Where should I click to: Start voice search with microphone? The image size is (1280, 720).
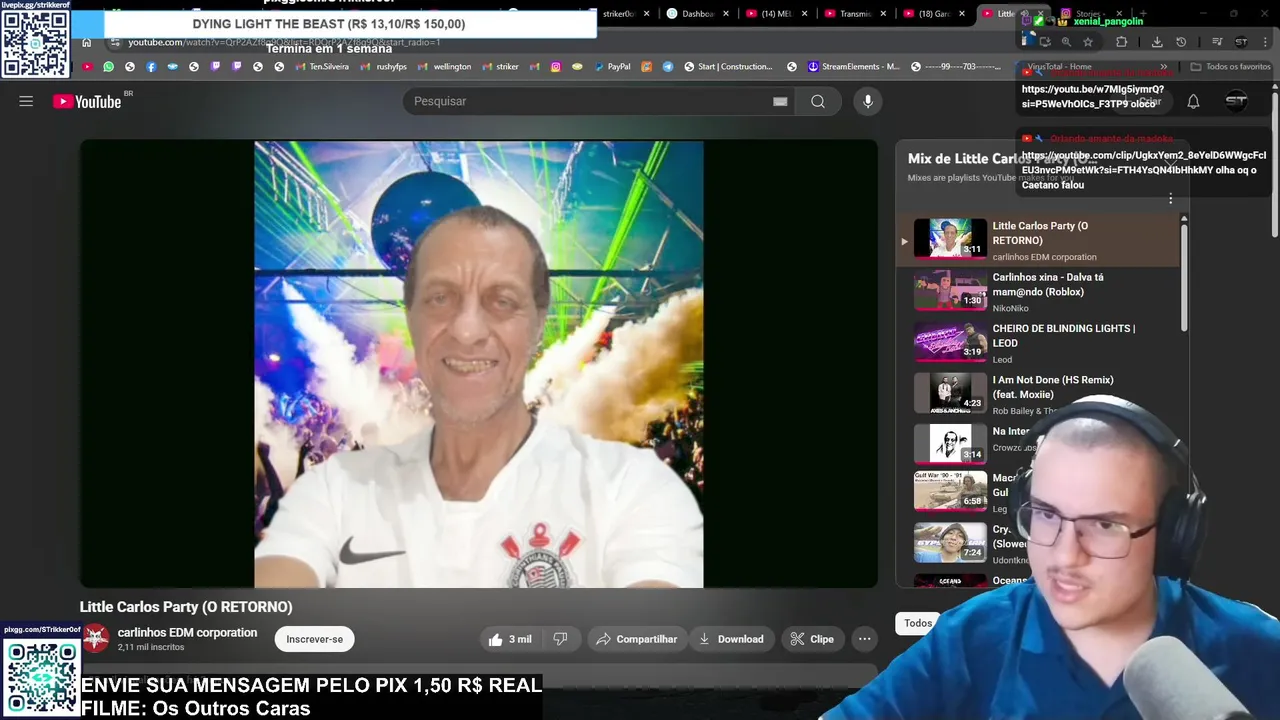[x=867, y=101]
